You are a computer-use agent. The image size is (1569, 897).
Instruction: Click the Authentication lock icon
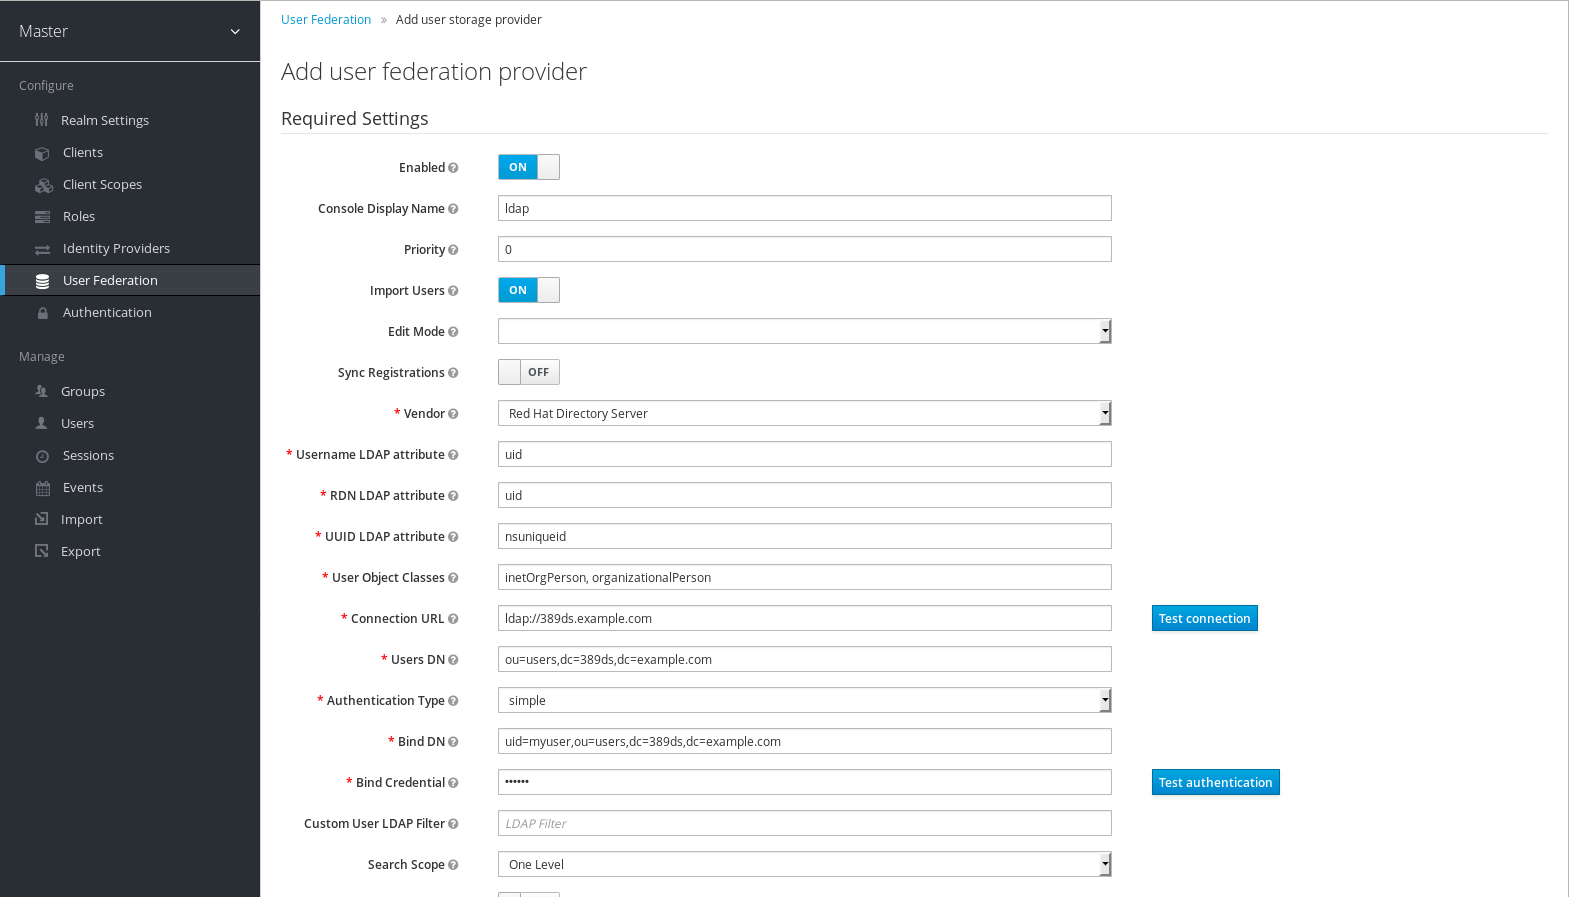43,313
